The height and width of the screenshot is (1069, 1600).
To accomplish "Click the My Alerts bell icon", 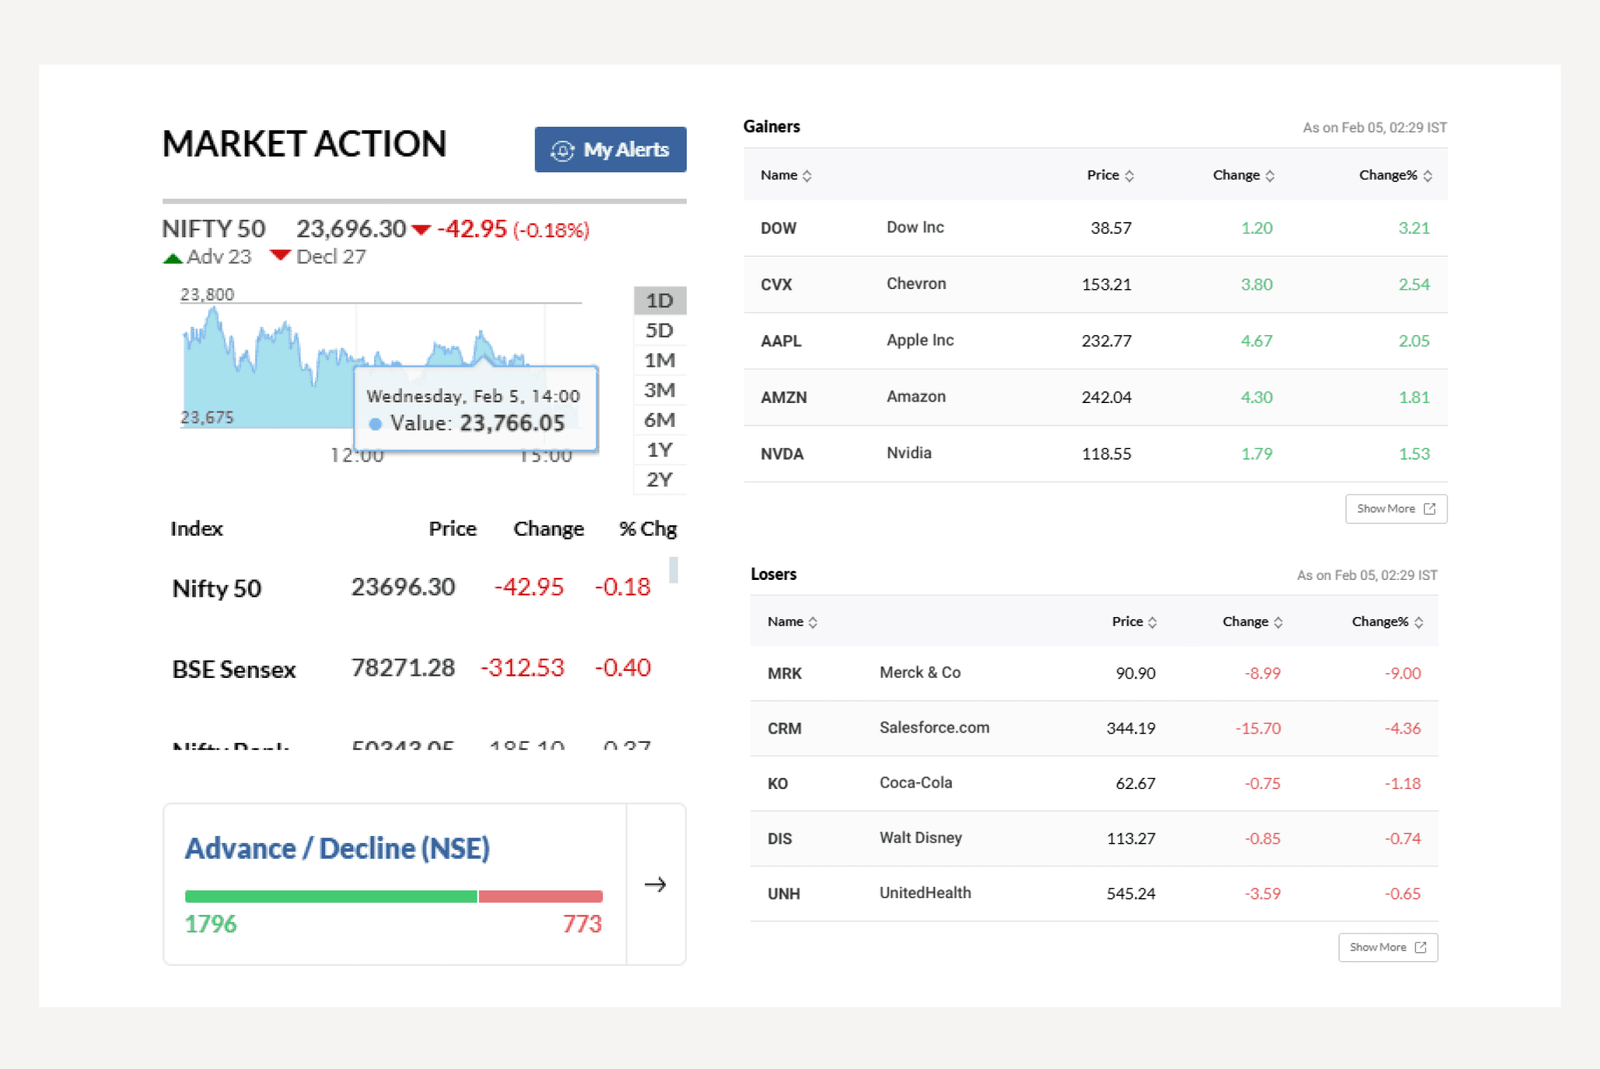I will click(563, 150).
